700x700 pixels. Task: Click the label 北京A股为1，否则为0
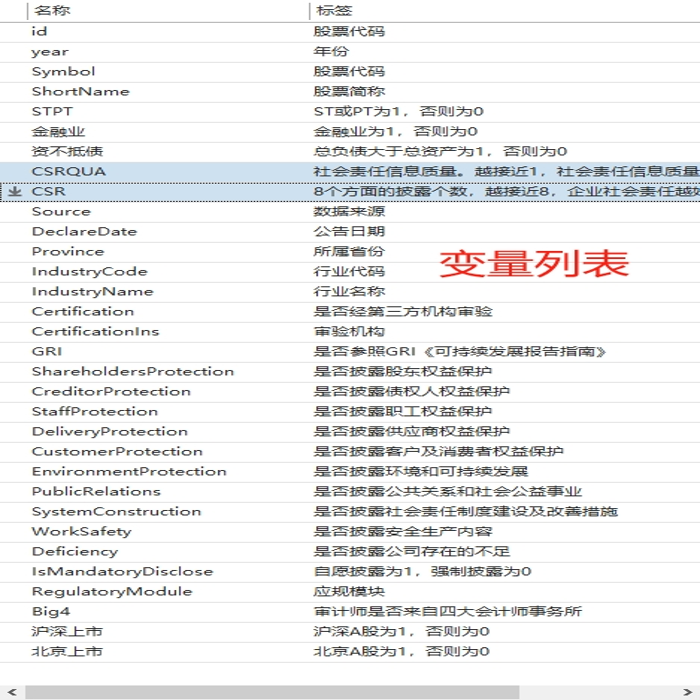click(402, 651)
